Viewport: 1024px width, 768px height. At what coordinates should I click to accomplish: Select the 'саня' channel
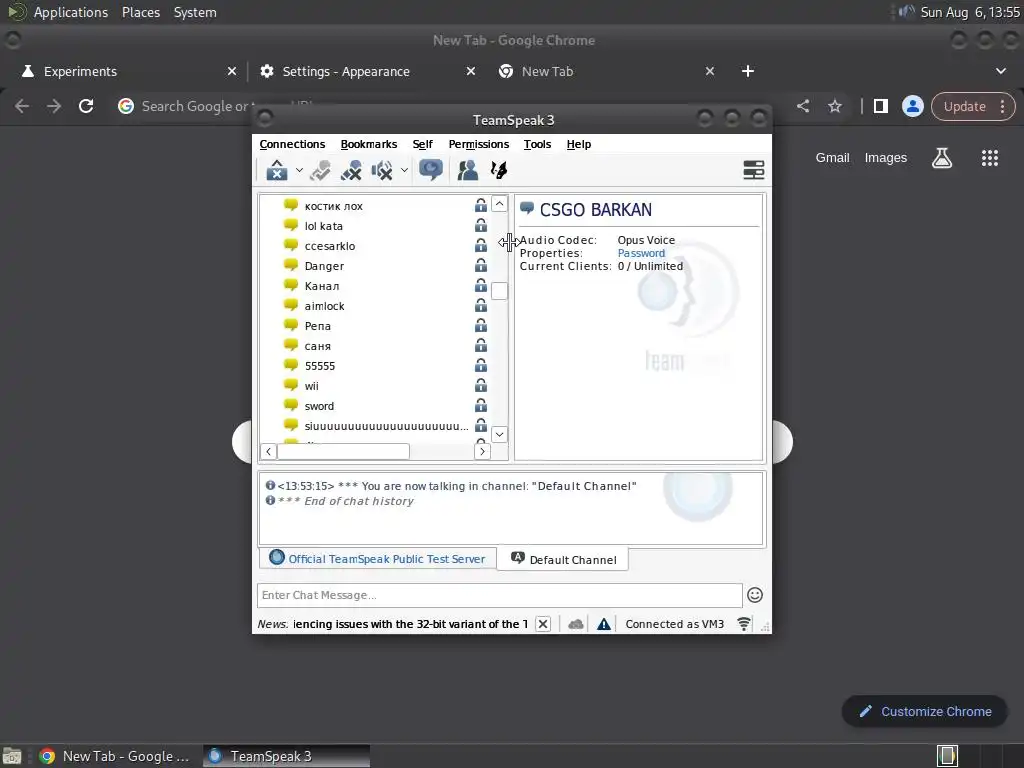point(317,346)
